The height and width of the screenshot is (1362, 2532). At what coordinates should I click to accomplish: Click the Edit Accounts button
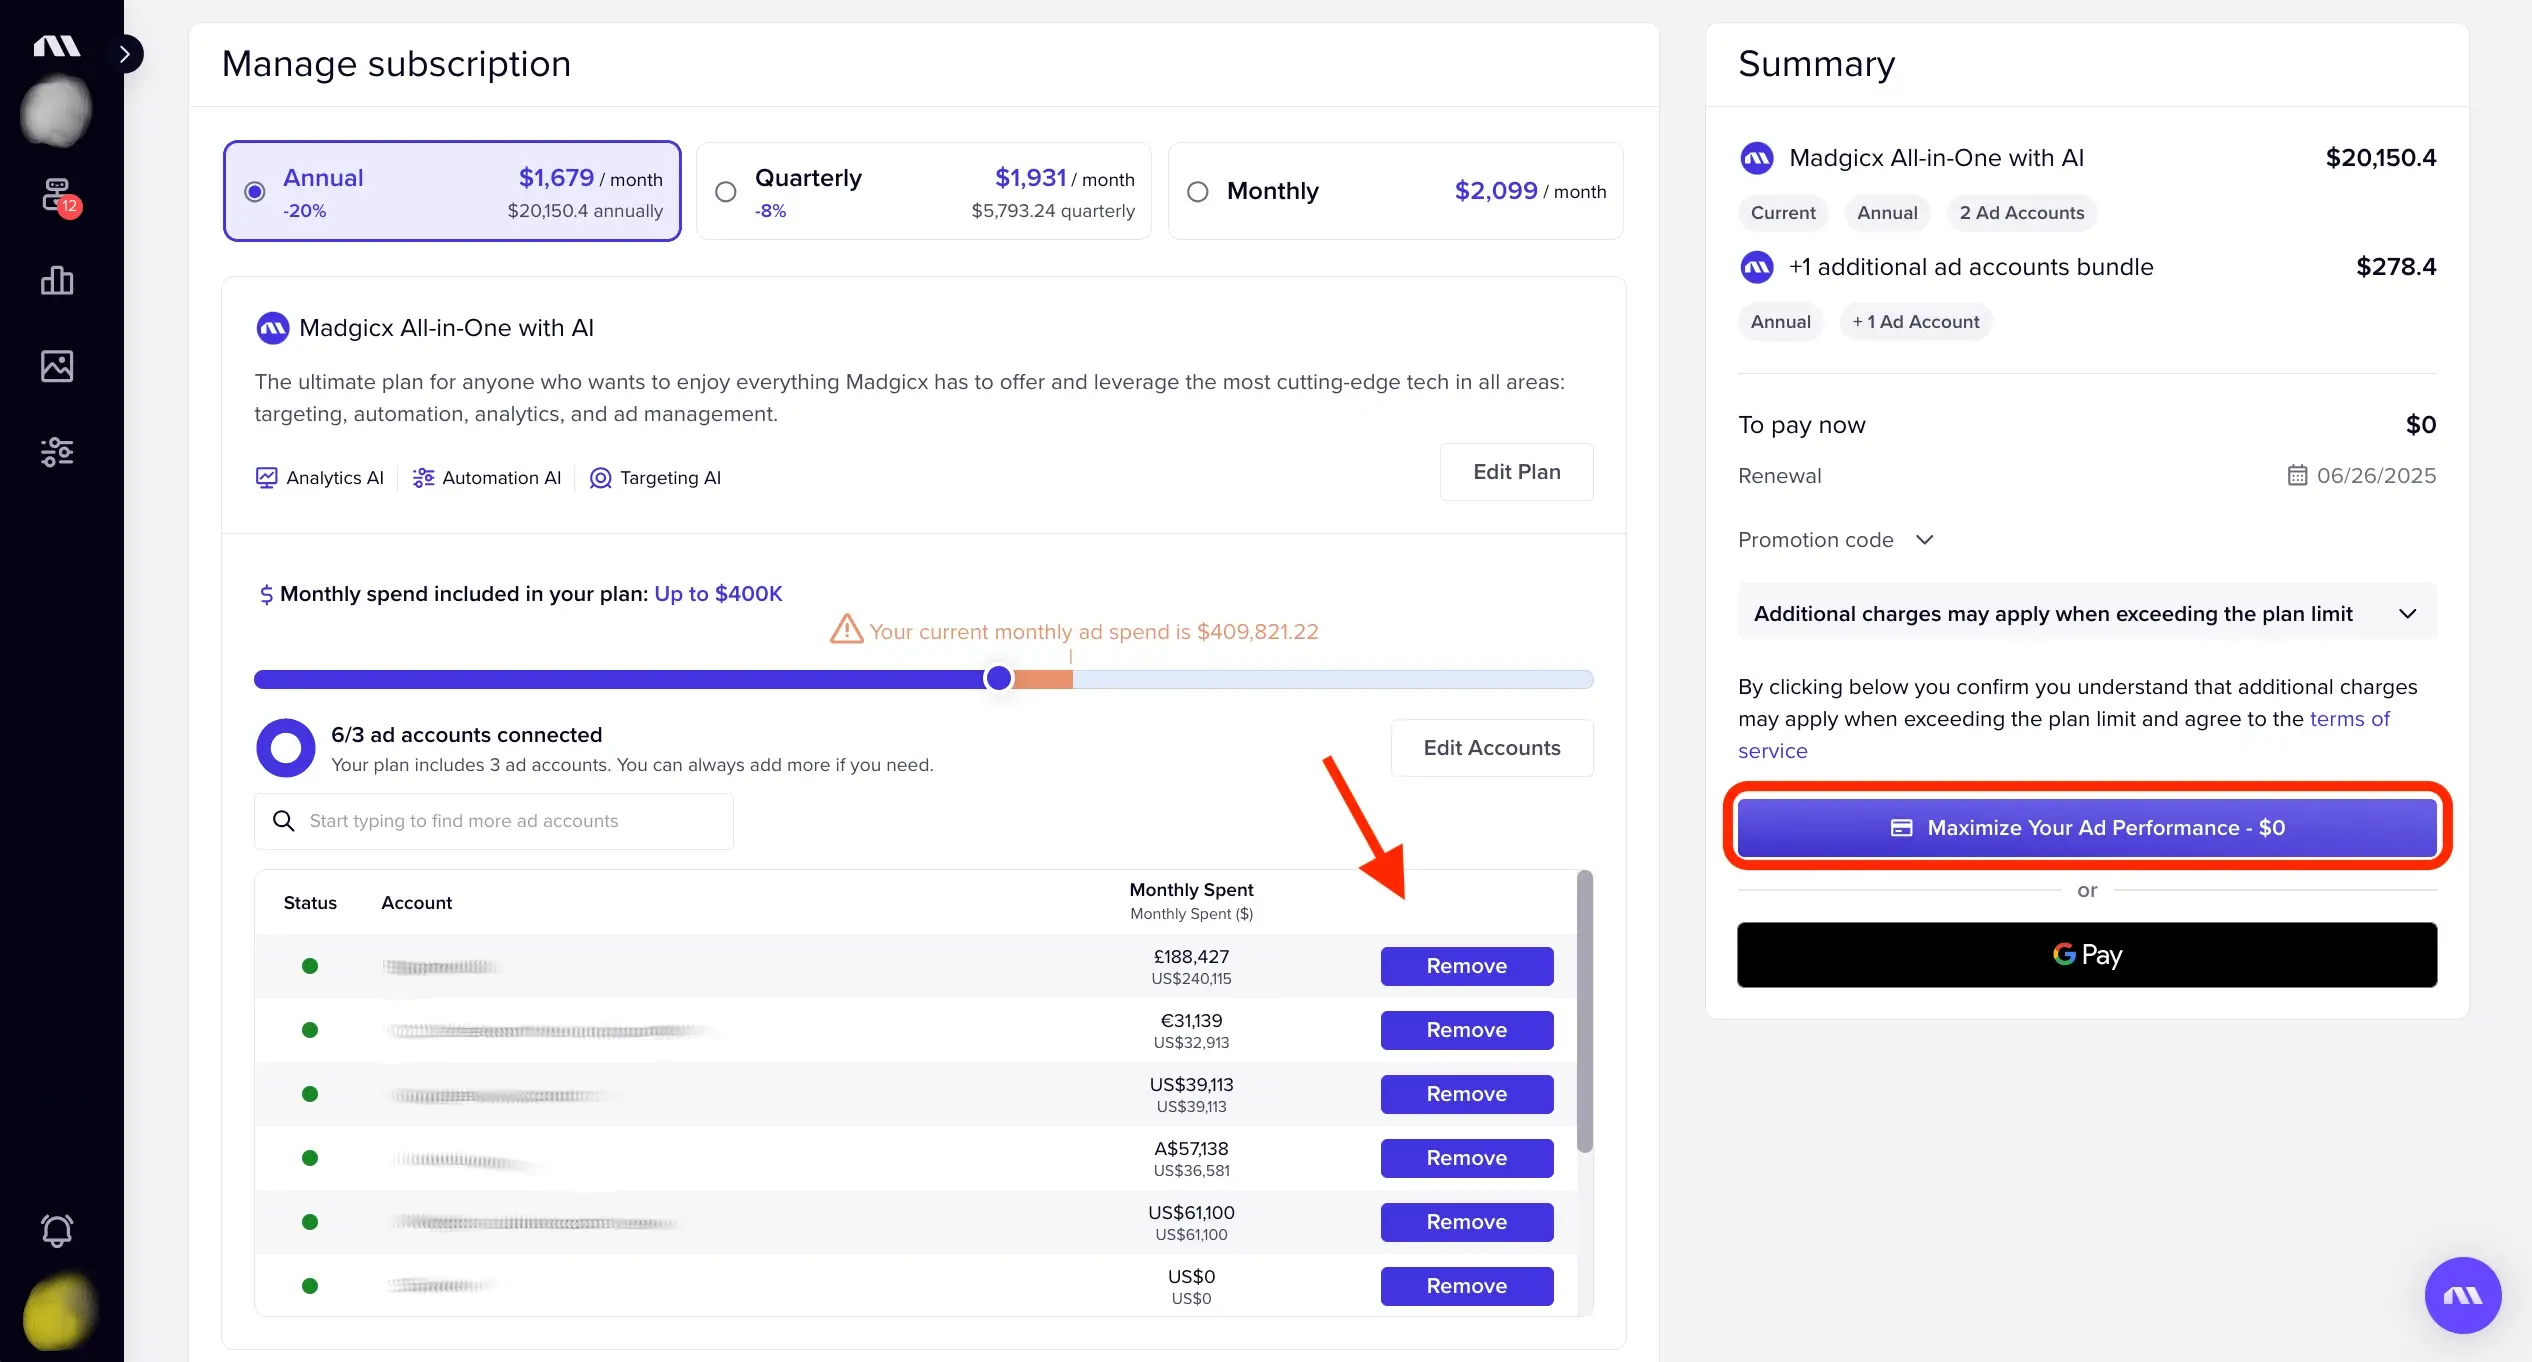pos(1492,748)
